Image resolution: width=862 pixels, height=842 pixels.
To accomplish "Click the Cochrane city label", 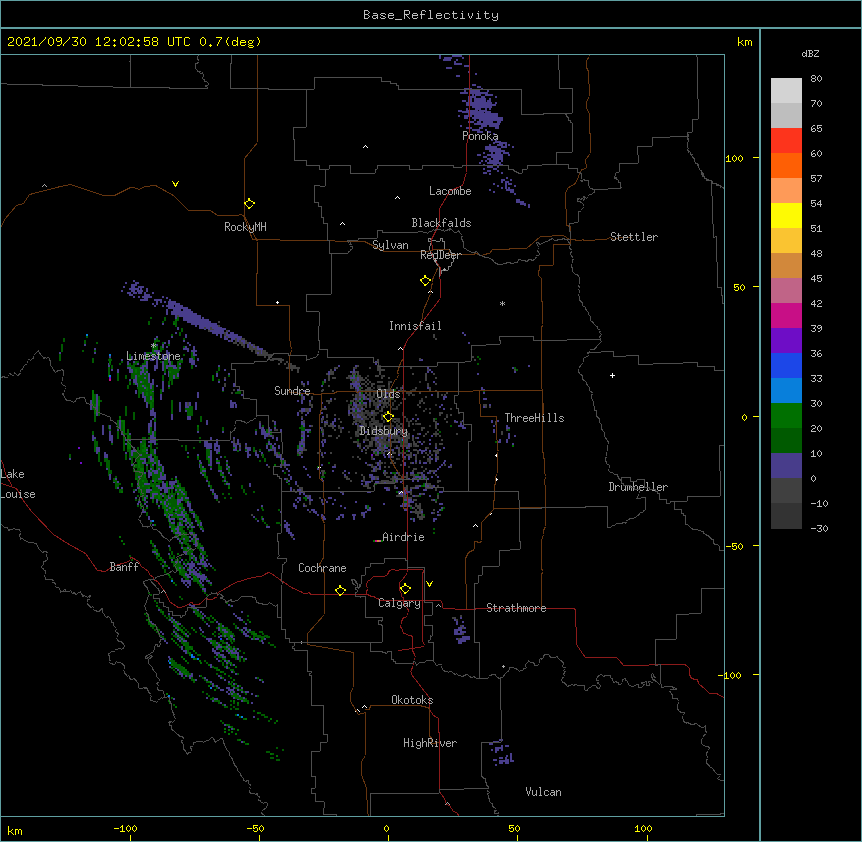I will [322, 568].
